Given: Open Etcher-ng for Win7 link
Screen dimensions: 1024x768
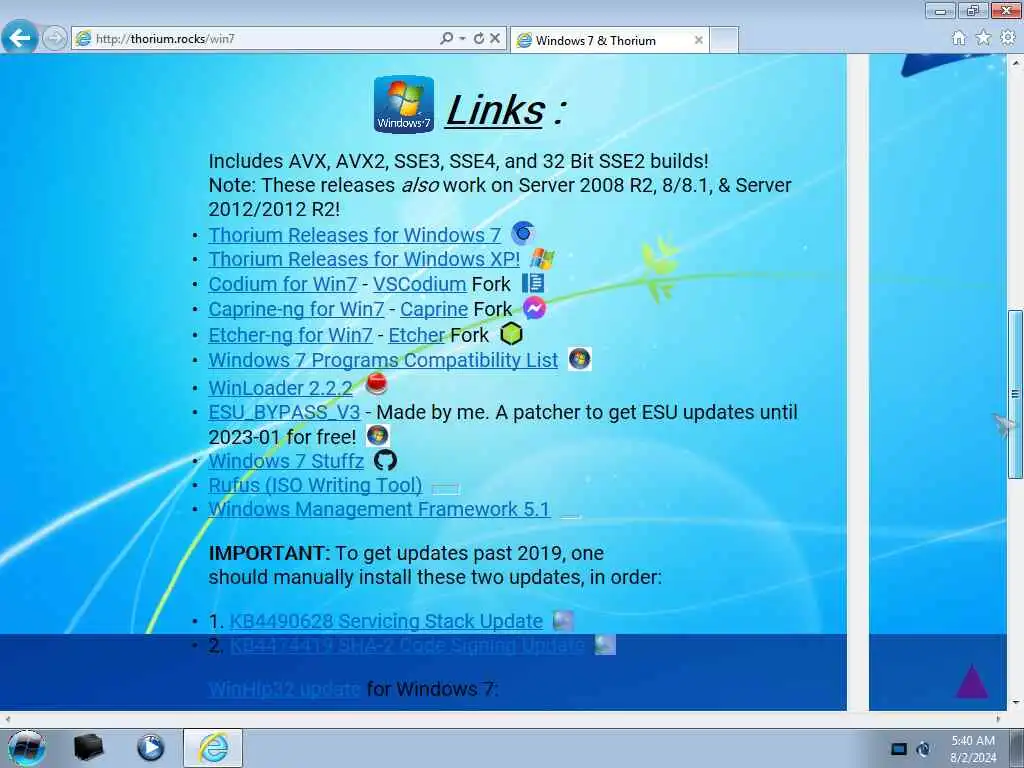Looking at the screenshot, I should (x=291, y=335).
